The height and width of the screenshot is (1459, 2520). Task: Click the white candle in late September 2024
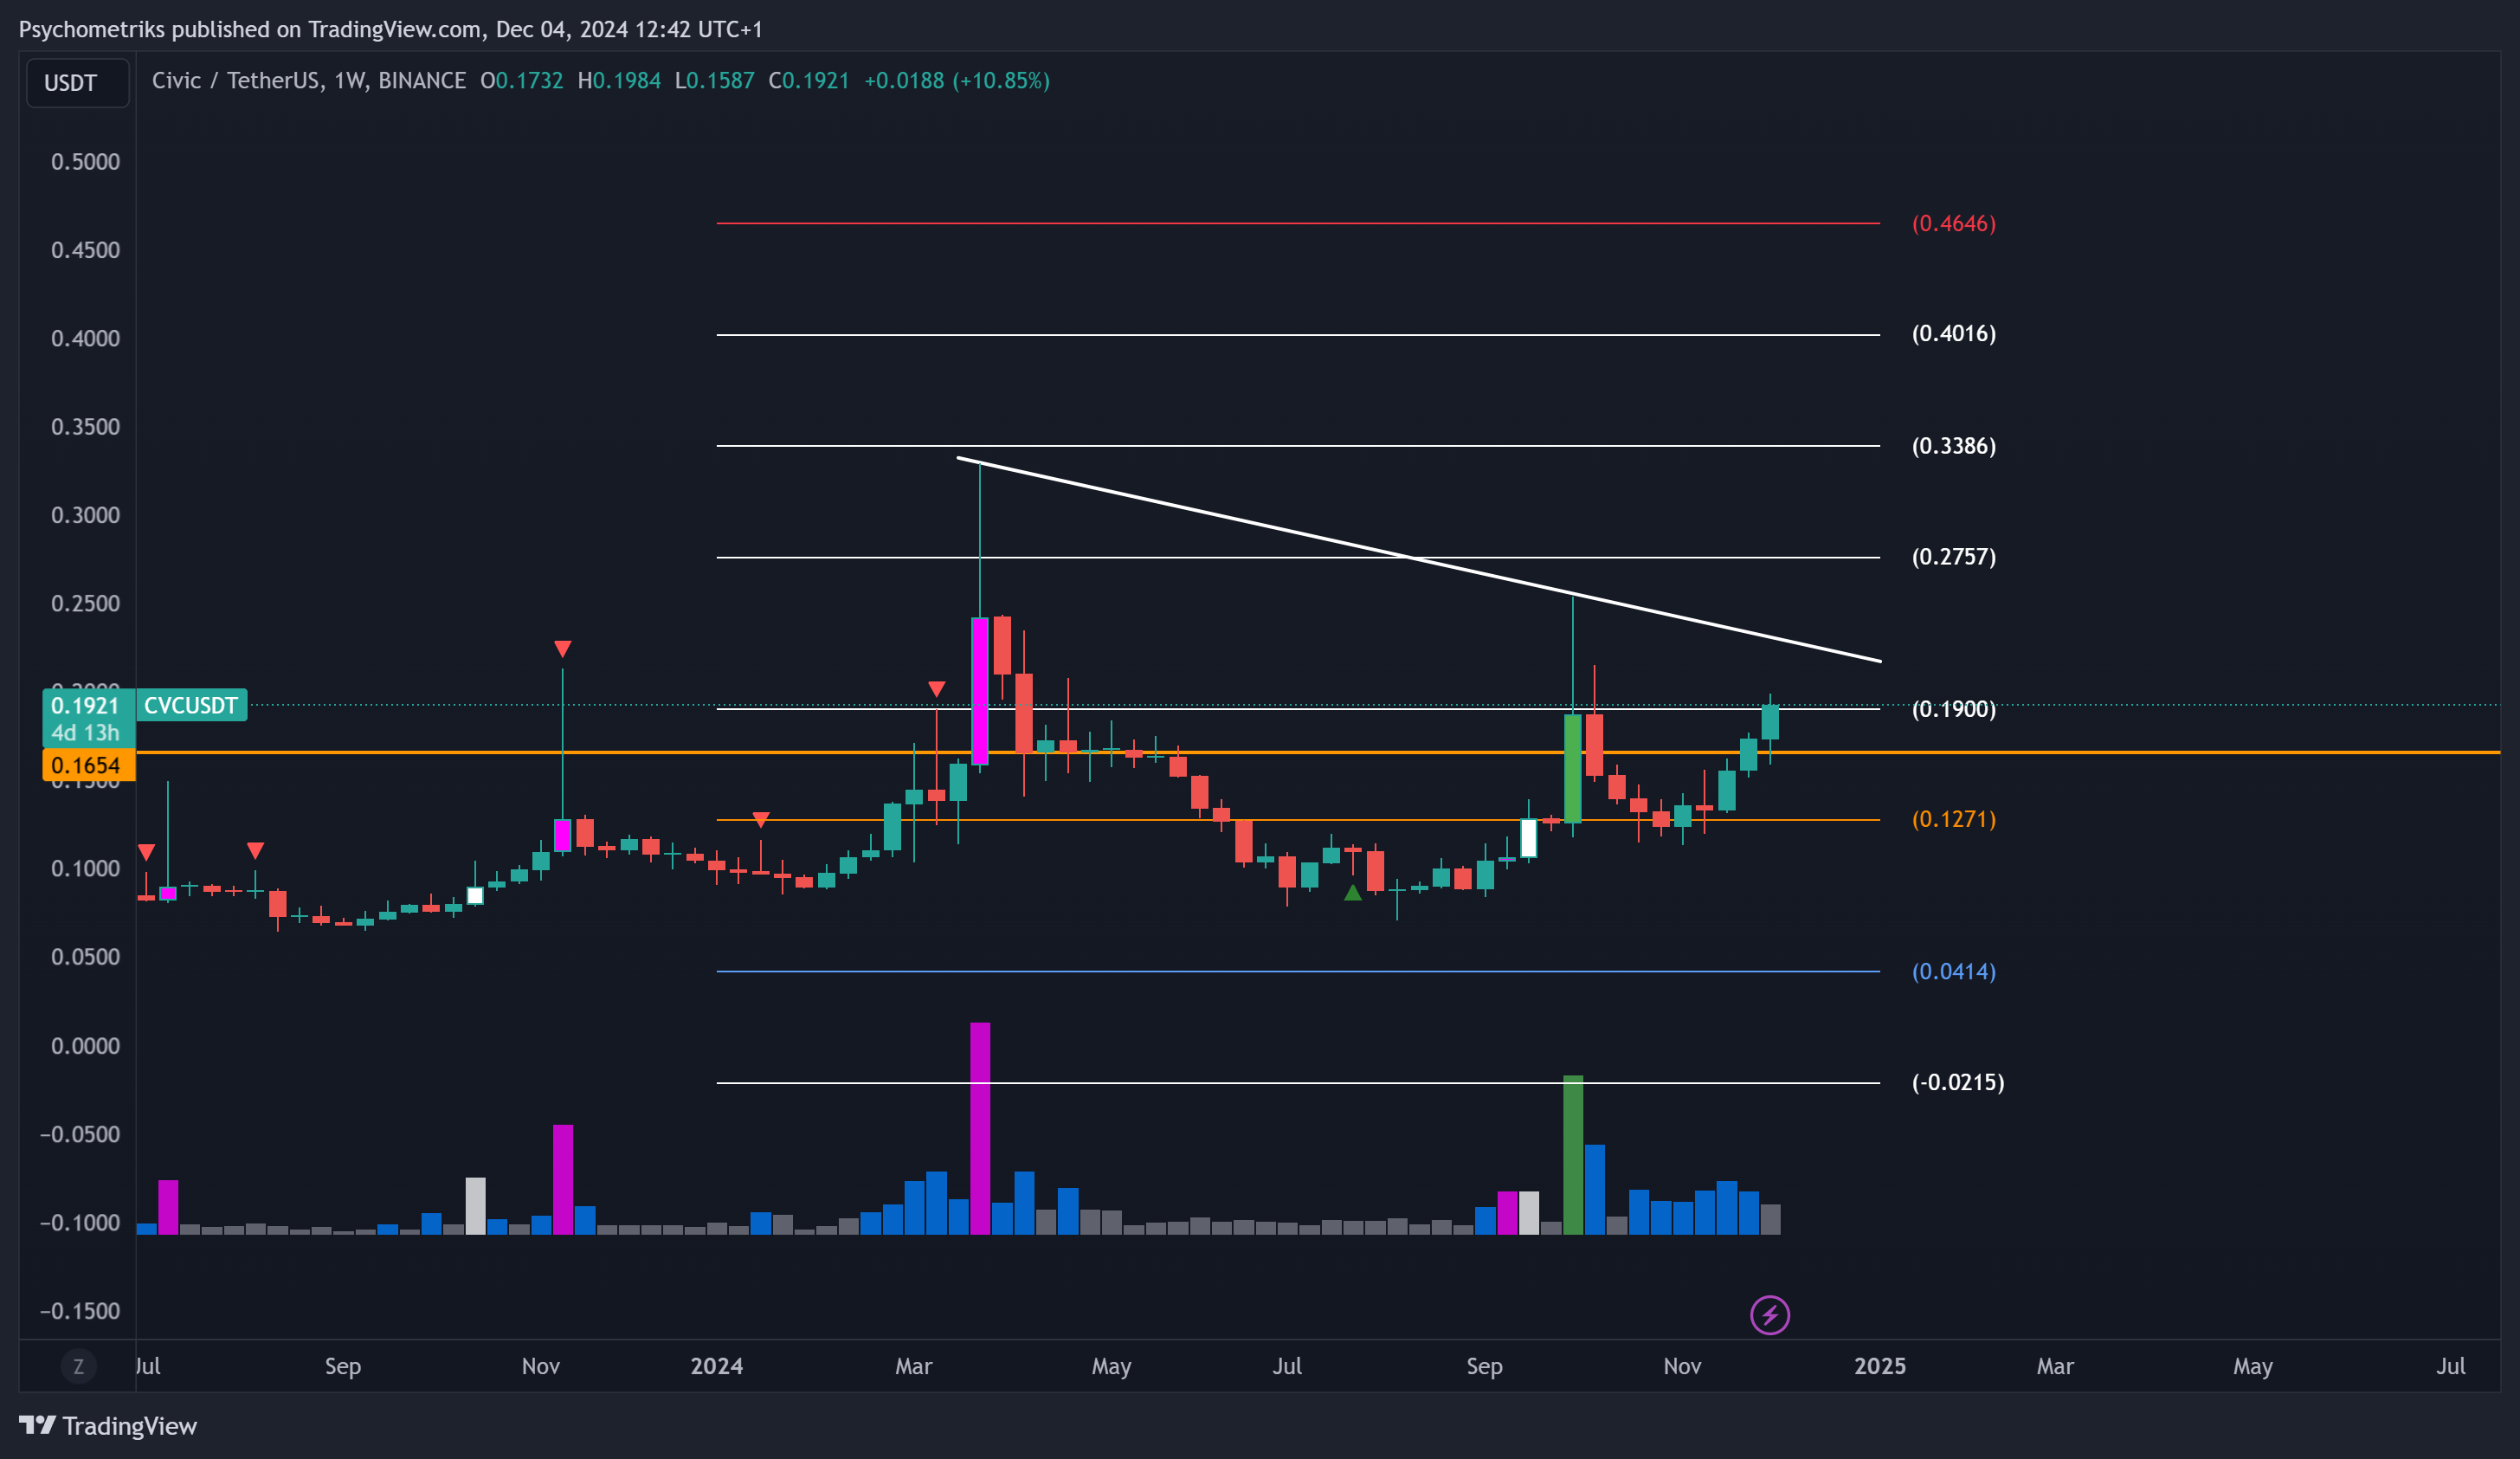click(1529, 838)
